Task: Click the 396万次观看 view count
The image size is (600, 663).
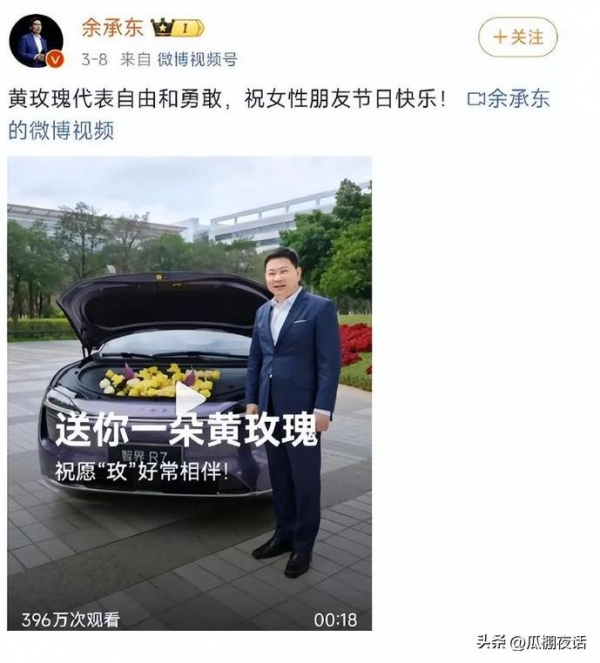Action: 71,620
